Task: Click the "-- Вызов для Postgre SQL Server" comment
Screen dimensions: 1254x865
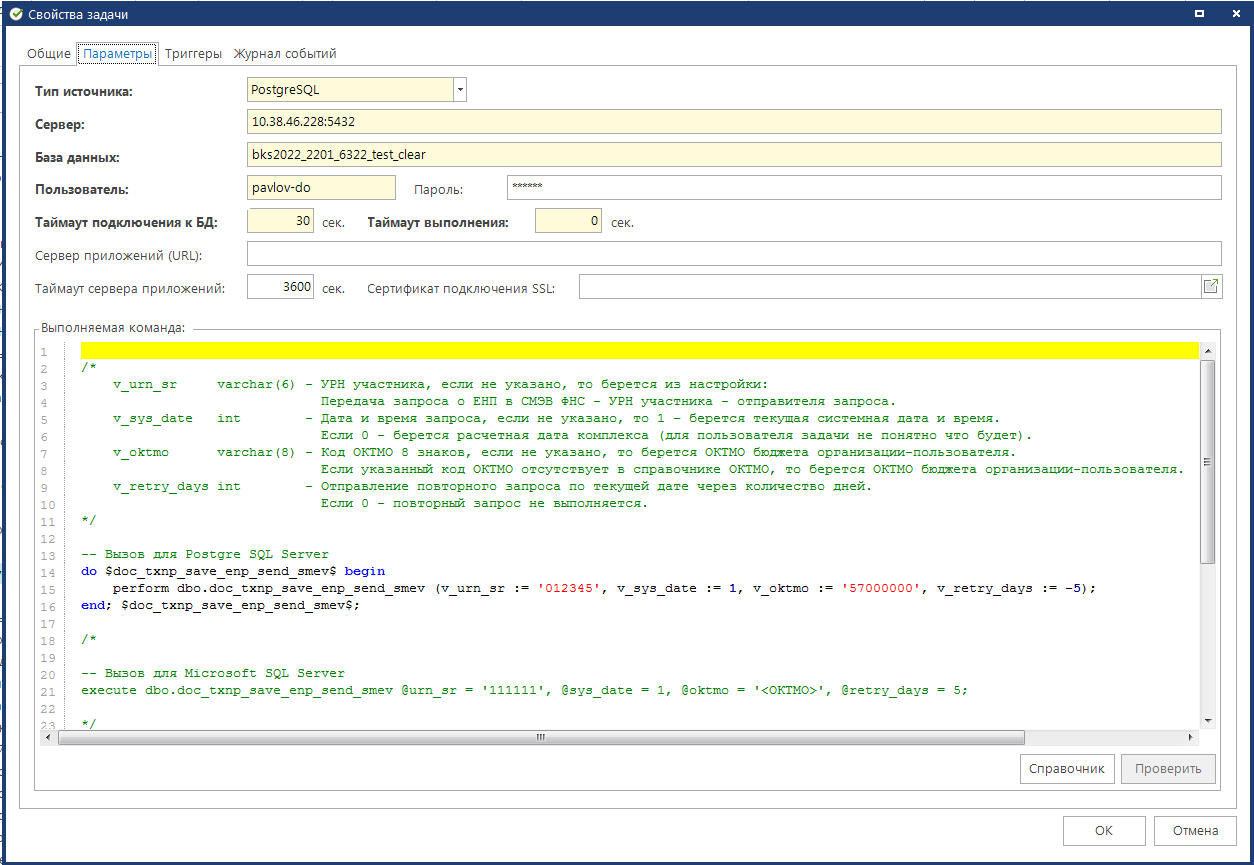Action: point(205,554)
